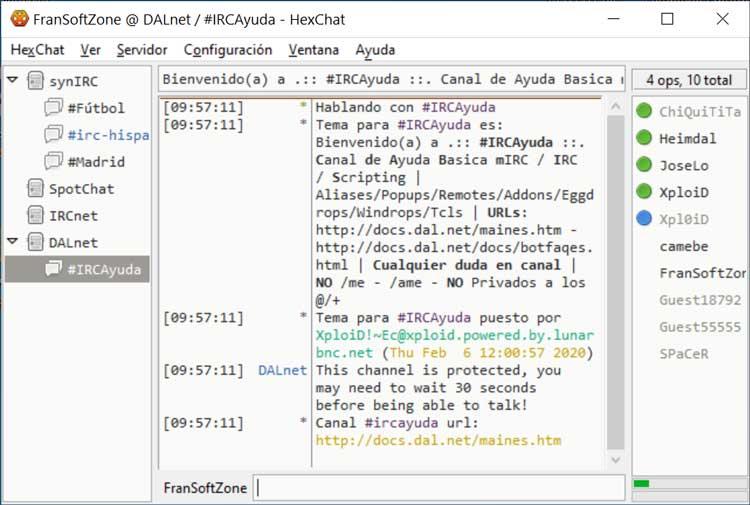
Task: Switch to the #Fútbol channel
Action: [96, 108]
